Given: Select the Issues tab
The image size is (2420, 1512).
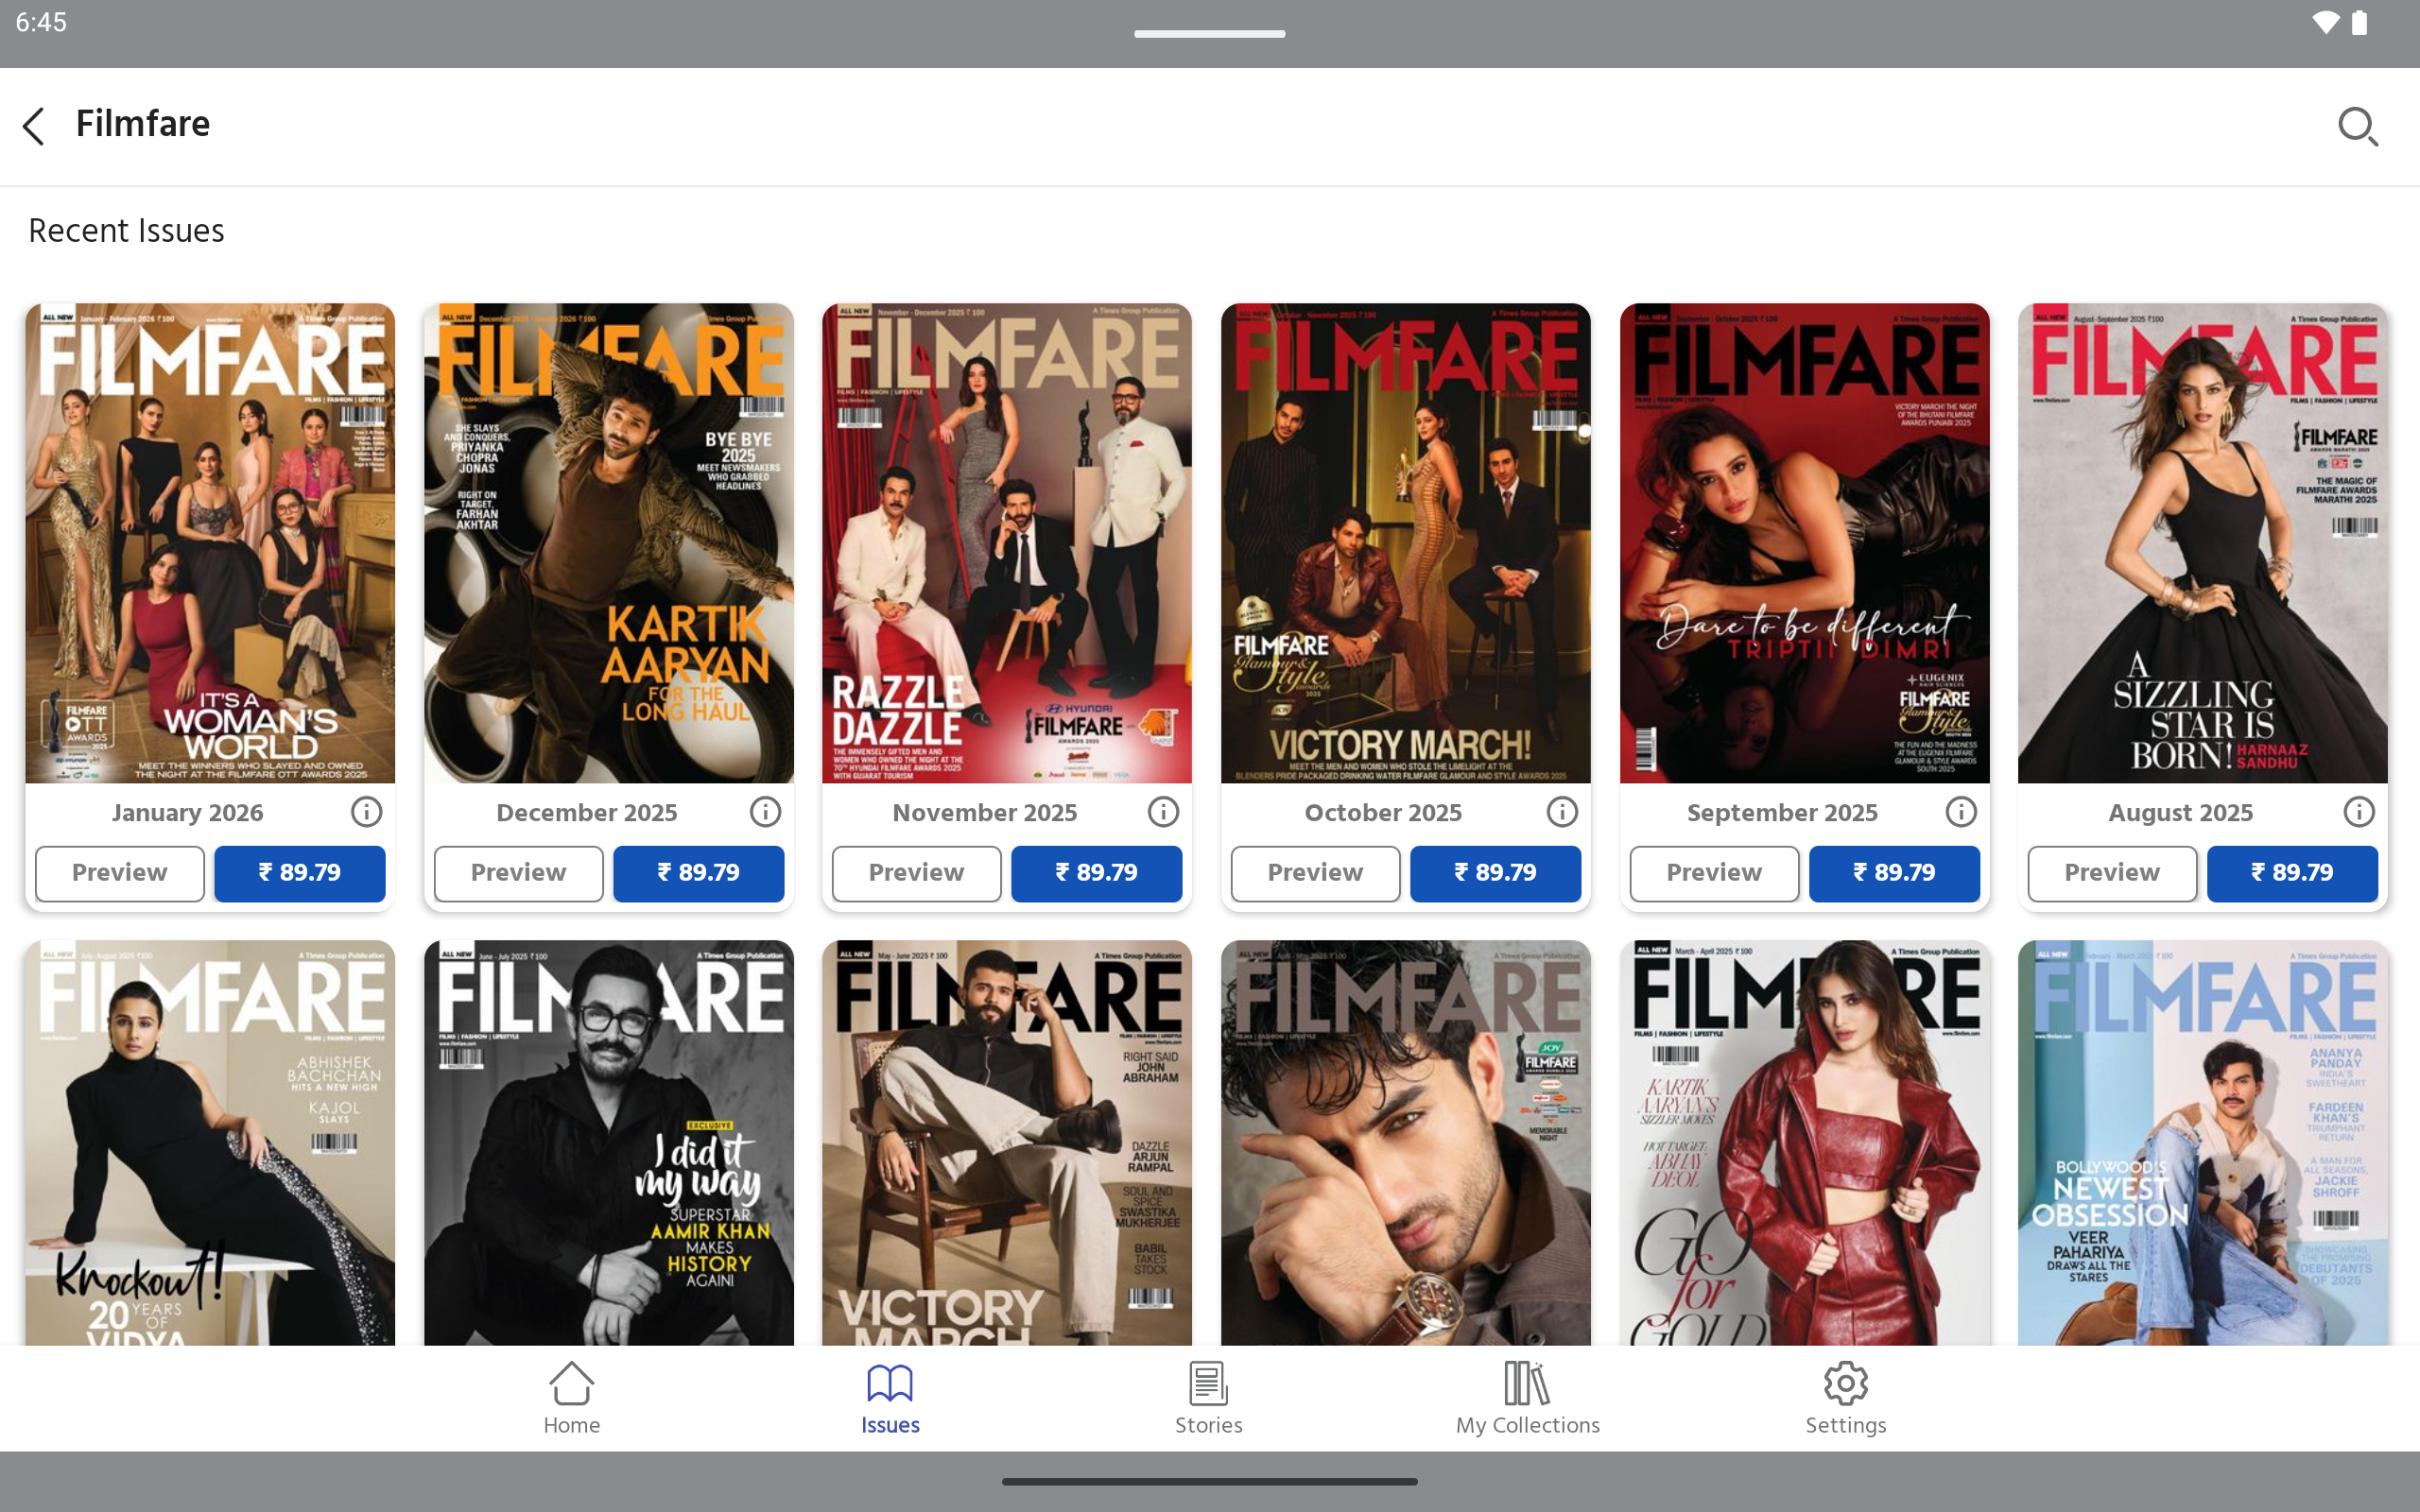Looking at the screenshot, I should coord(890,1397).
